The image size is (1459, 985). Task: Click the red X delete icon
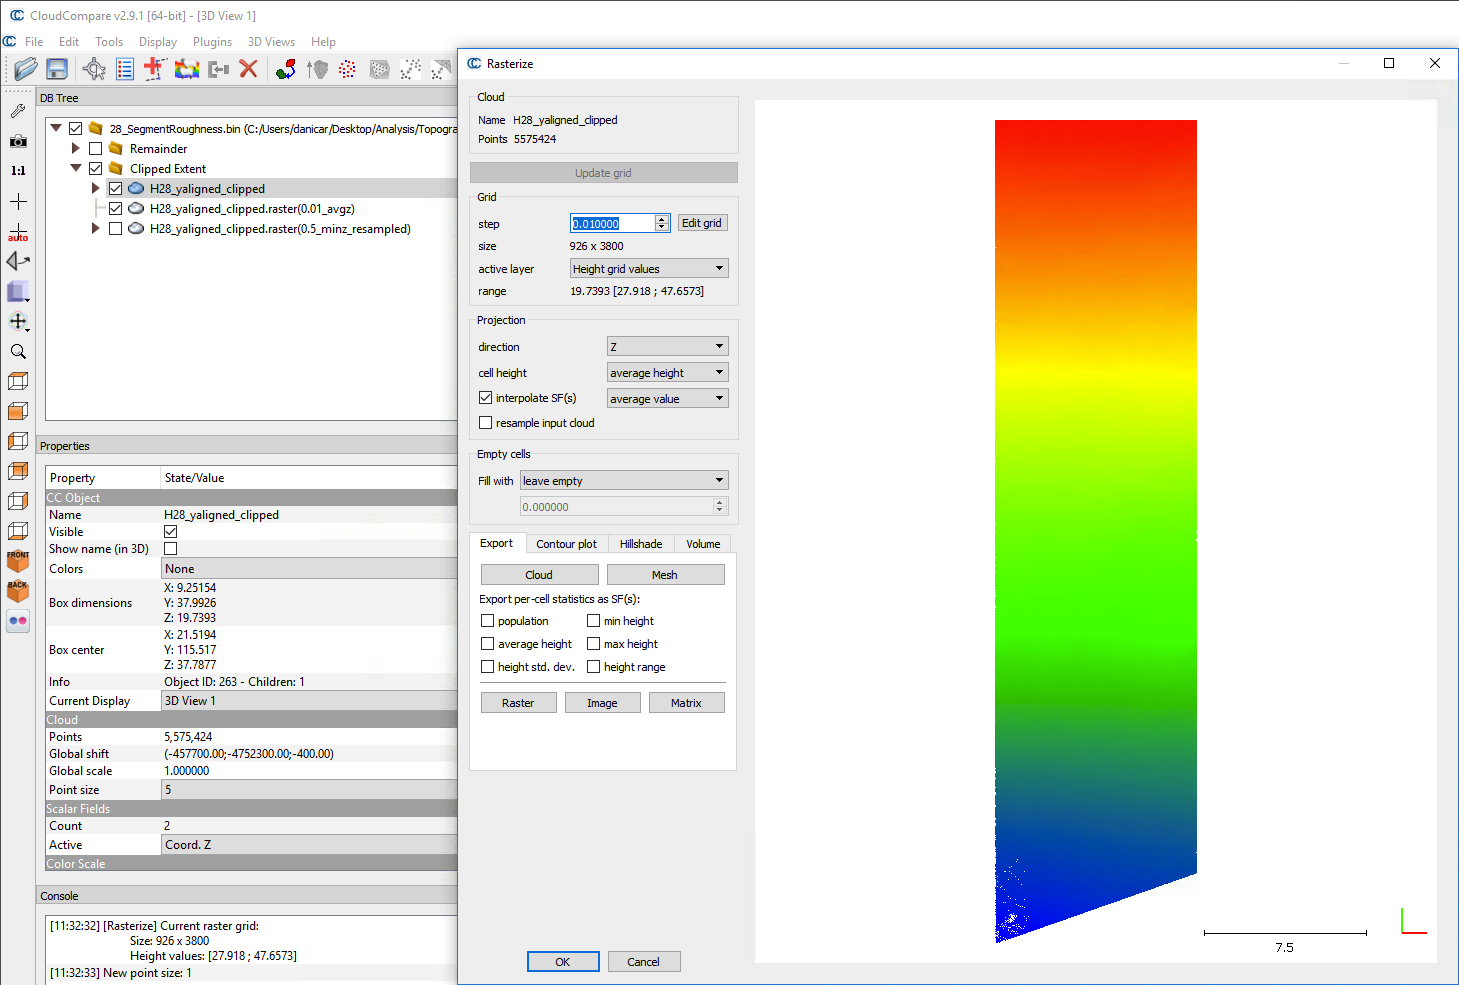(249, 69)
